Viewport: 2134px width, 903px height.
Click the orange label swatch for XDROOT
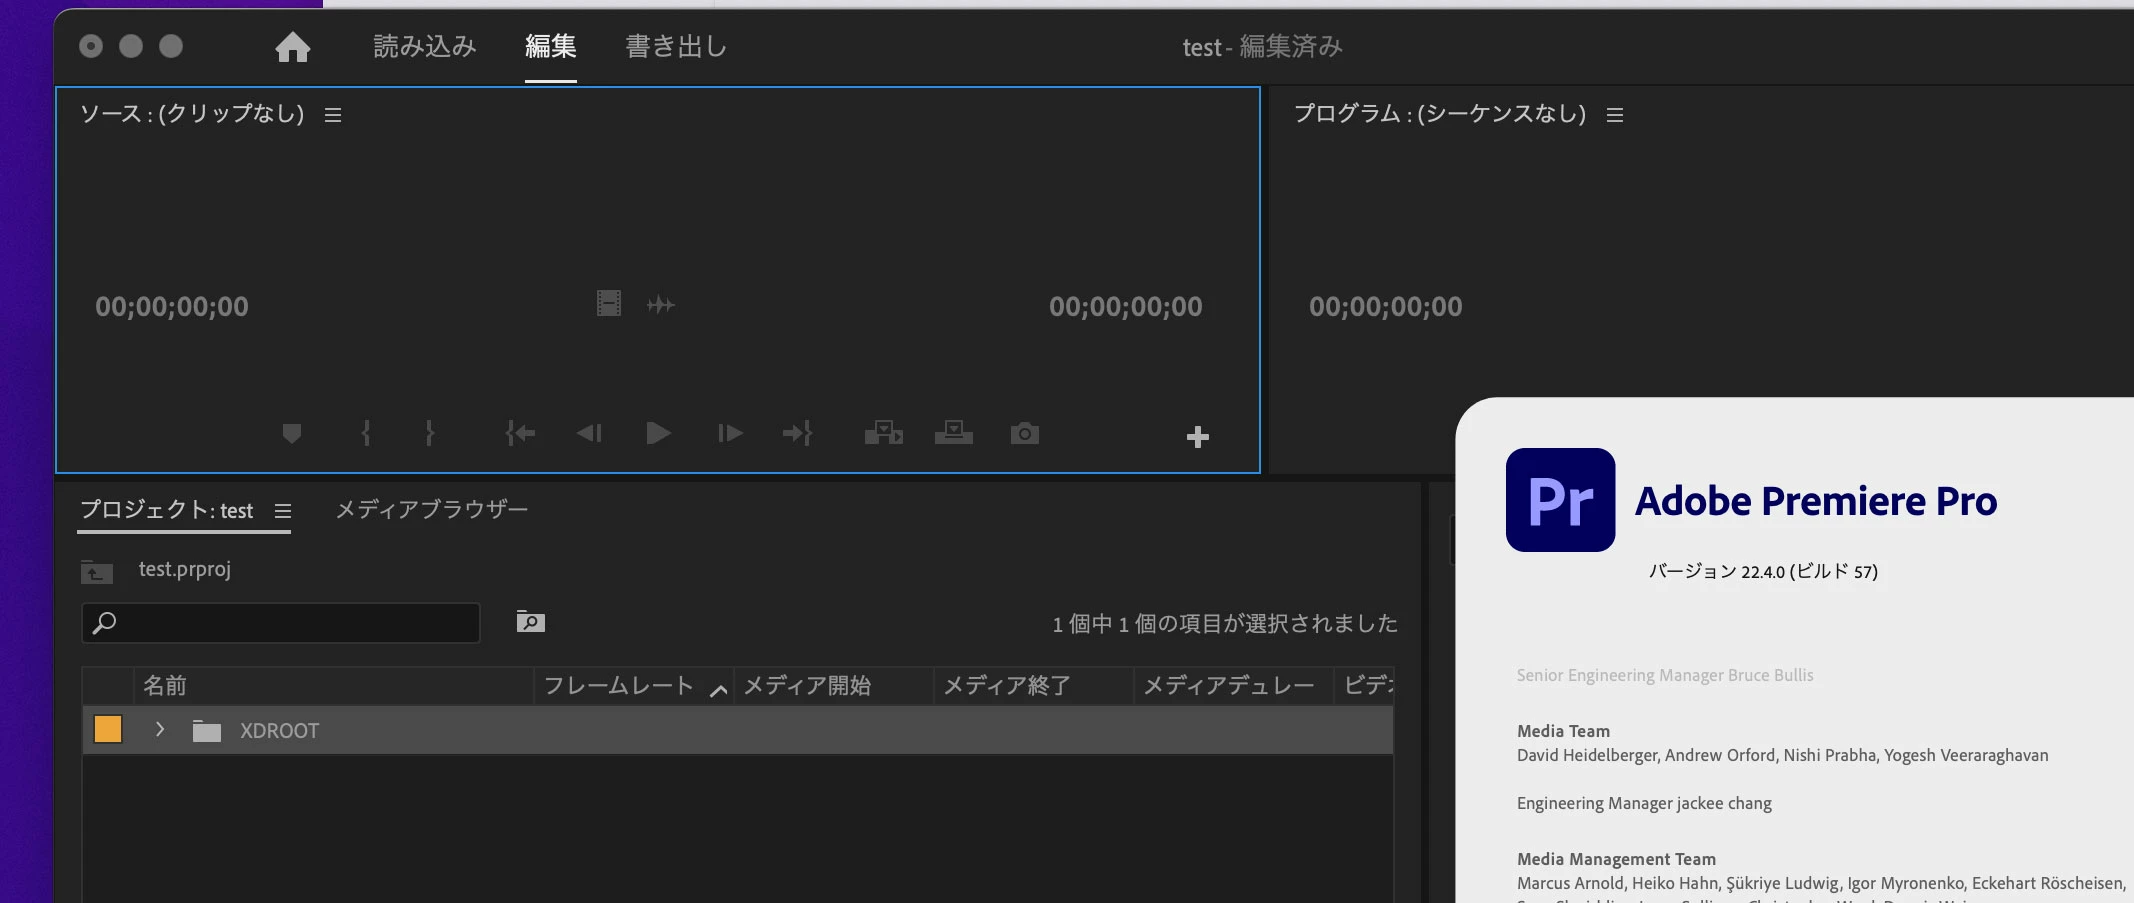(x=108, y=729)
